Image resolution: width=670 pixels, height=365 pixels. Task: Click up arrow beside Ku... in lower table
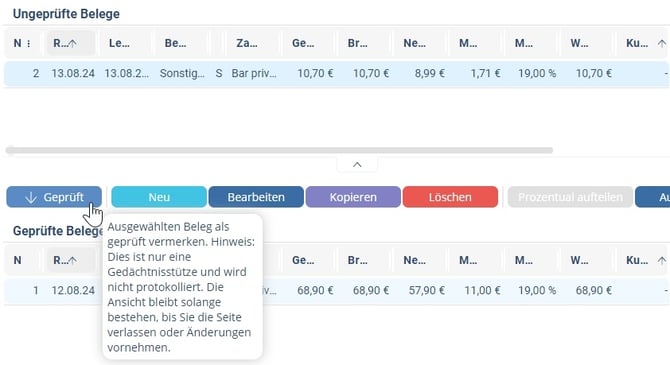[x=661, y=260]
